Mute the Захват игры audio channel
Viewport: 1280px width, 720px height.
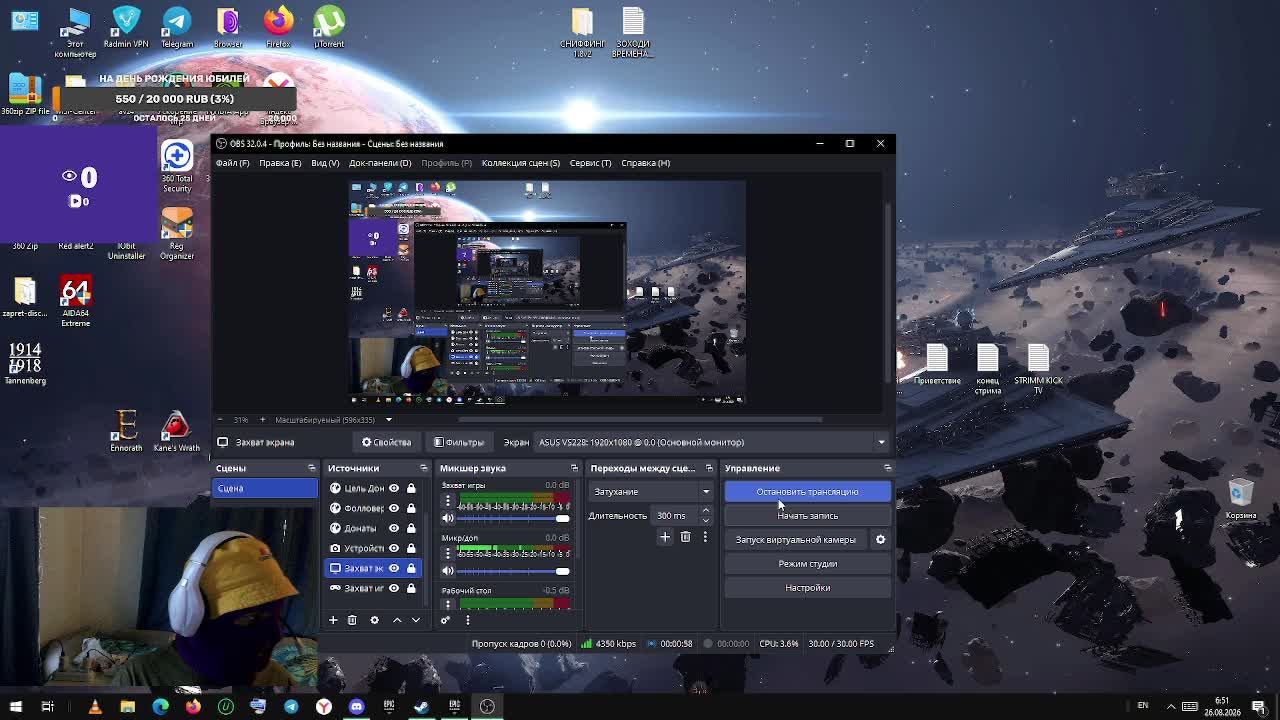(x=447, y=518)
